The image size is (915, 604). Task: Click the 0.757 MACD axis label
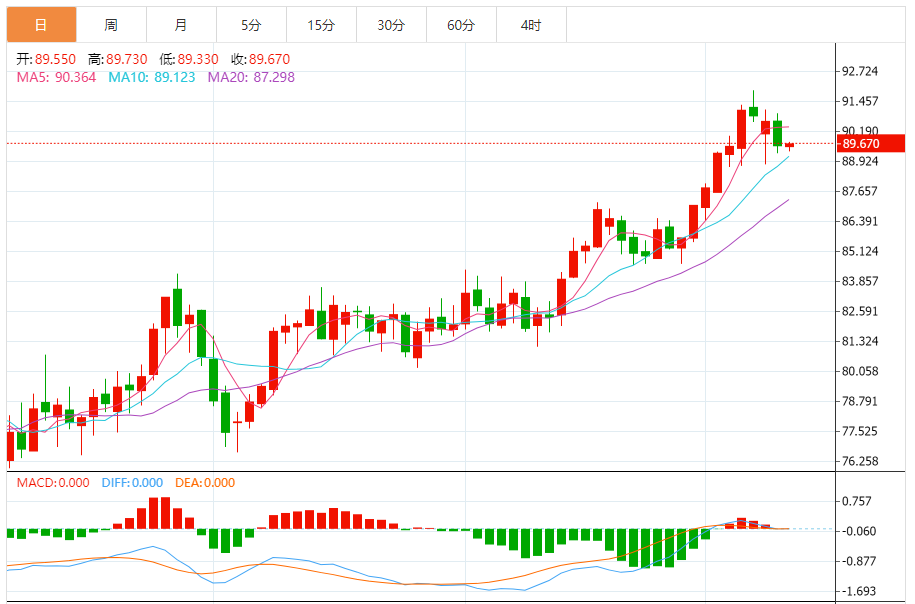pos(856,501)
